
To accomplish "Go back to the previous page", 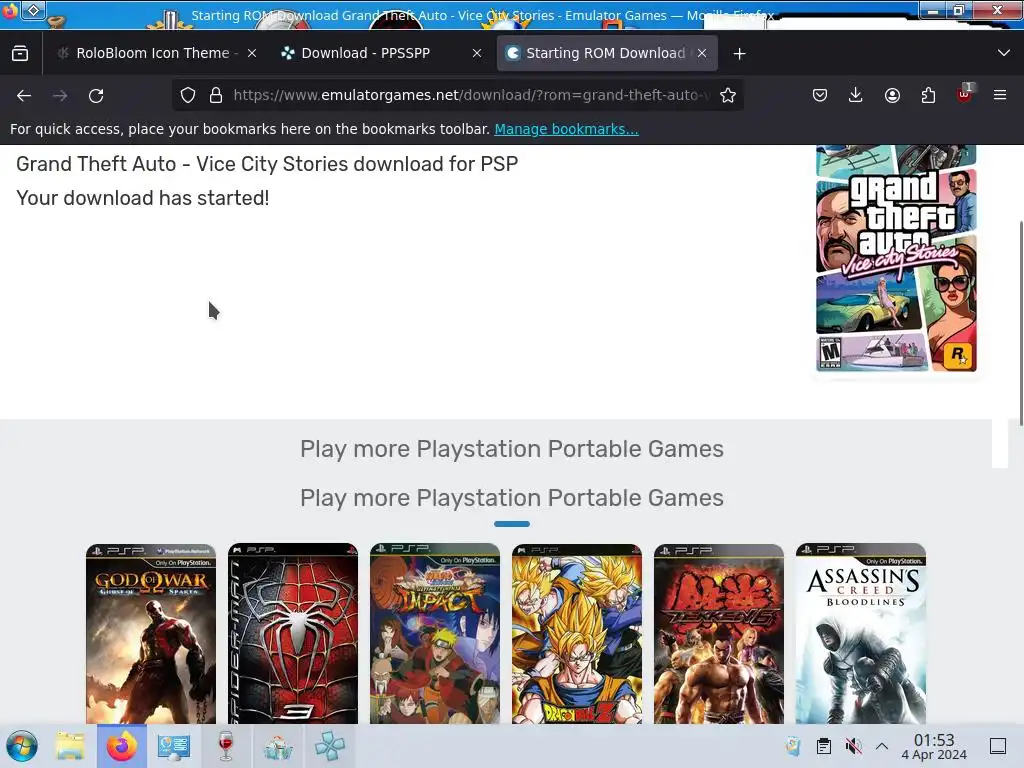I will coord(24,95).
